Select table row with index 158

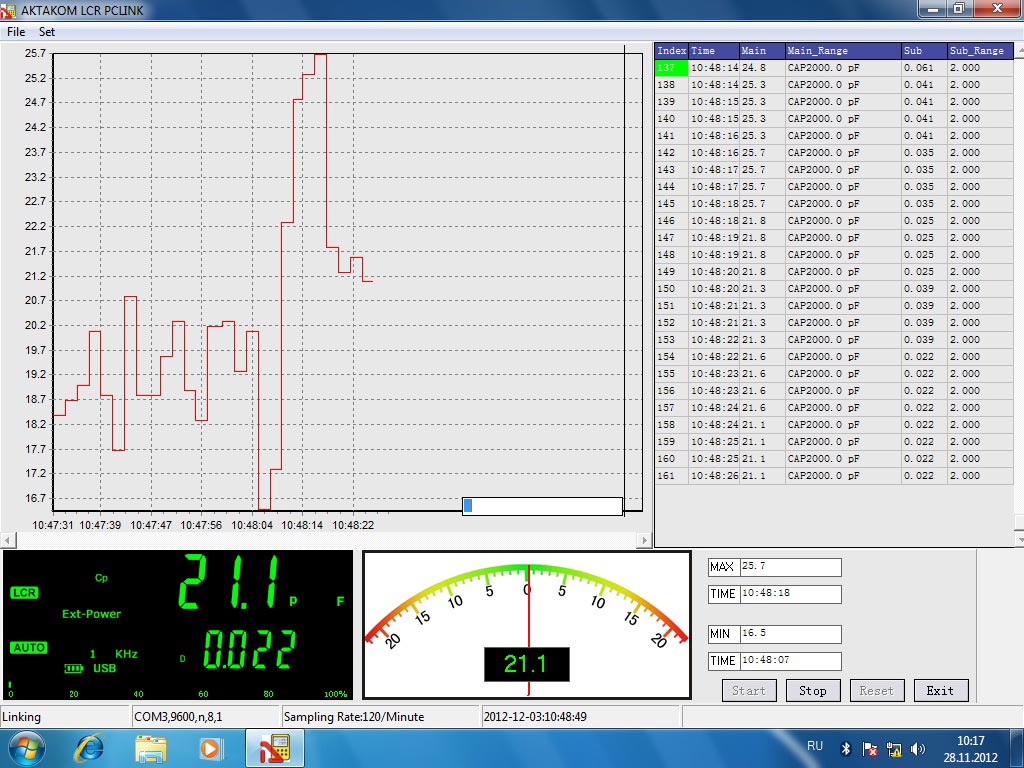(834, 424)
